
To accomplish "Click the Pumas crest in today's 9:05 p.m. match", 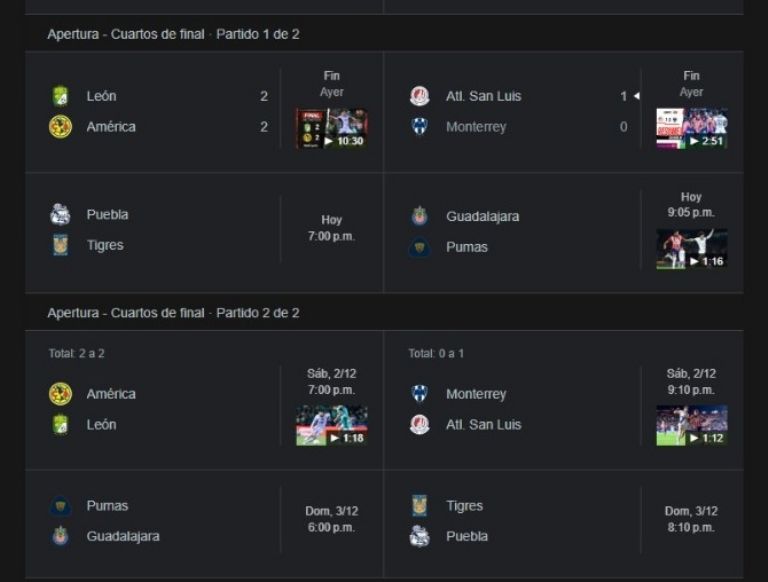I will [x=420, y=247].
